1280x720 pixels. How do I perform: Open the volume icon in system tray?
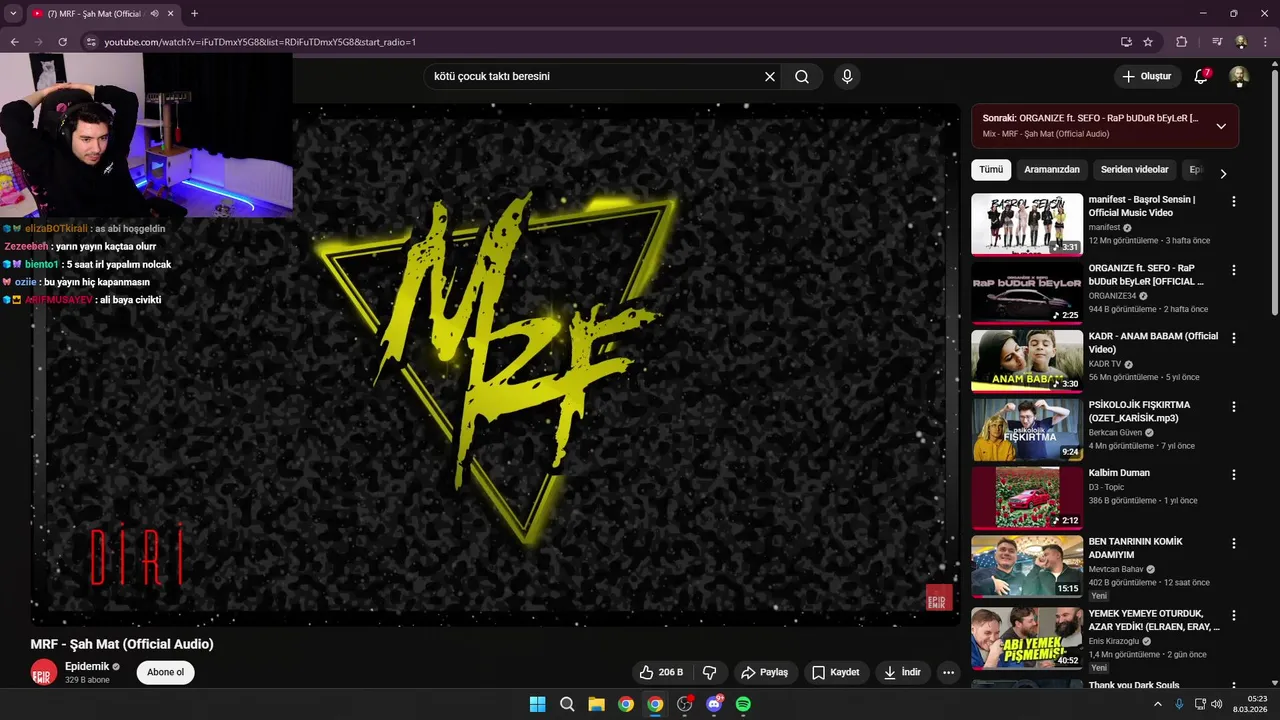pos(1217,704)
